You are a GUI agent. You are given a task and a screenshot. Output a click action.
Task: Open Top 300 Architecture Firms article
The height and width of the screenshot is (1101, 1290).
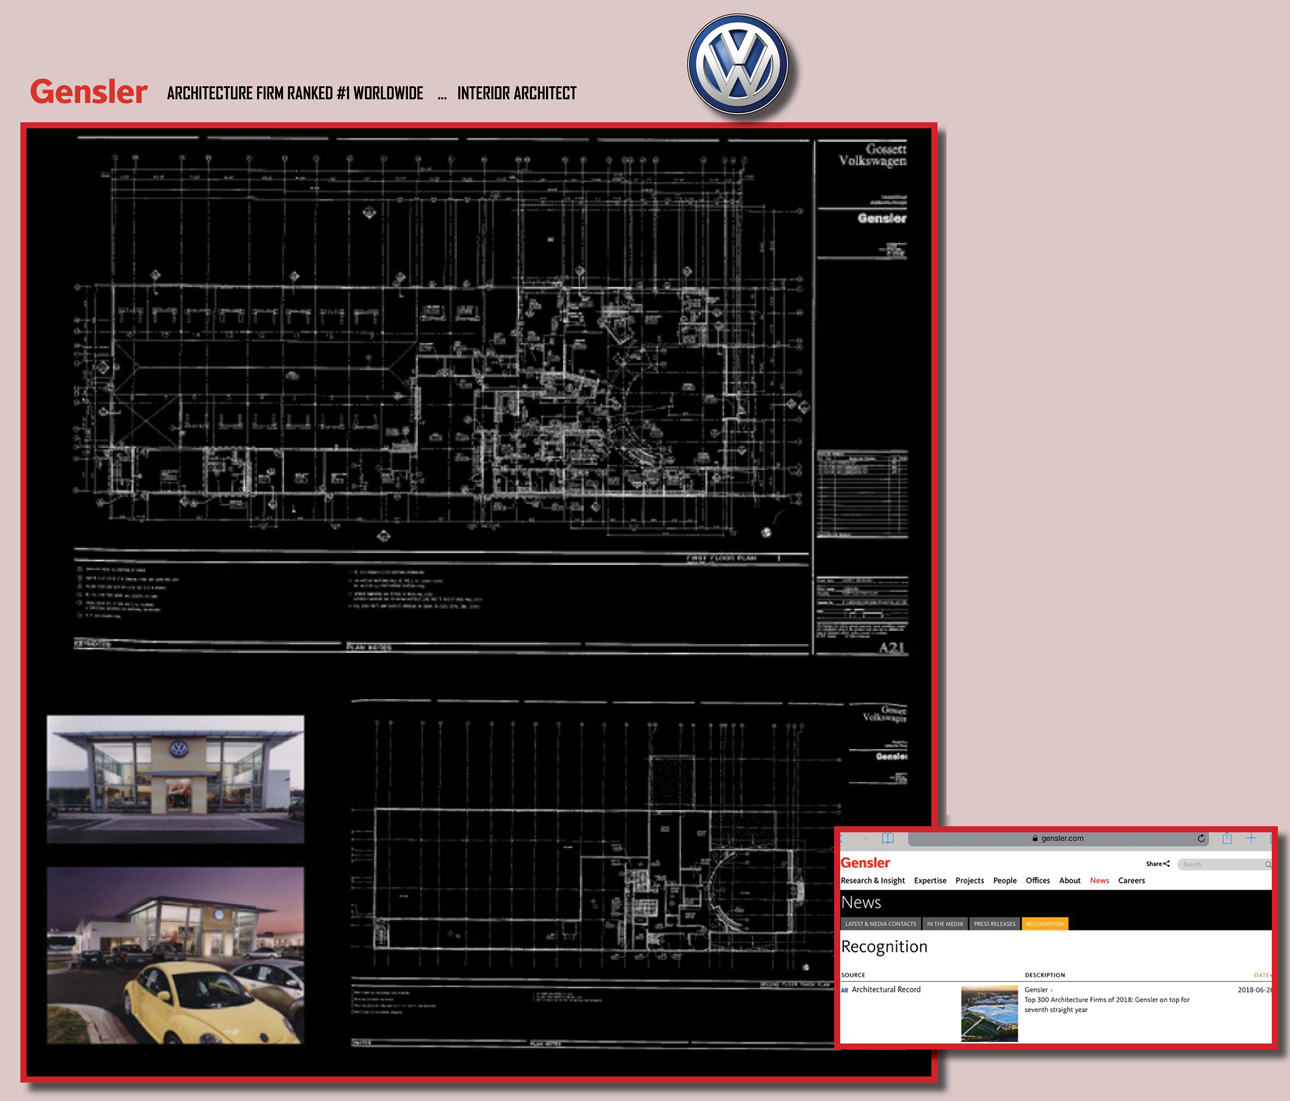(x=1107, y=1005)
